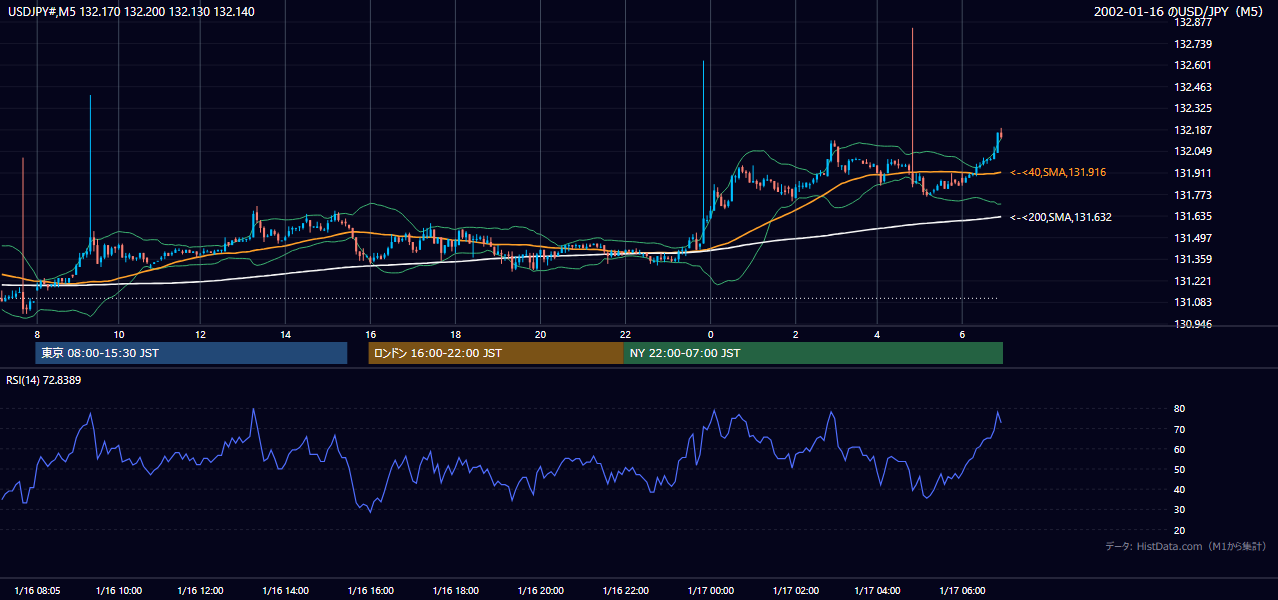Click the 1/16 20:00 timestamp
This screenshot has width=1278, height=600.
(x=540, y=590)
